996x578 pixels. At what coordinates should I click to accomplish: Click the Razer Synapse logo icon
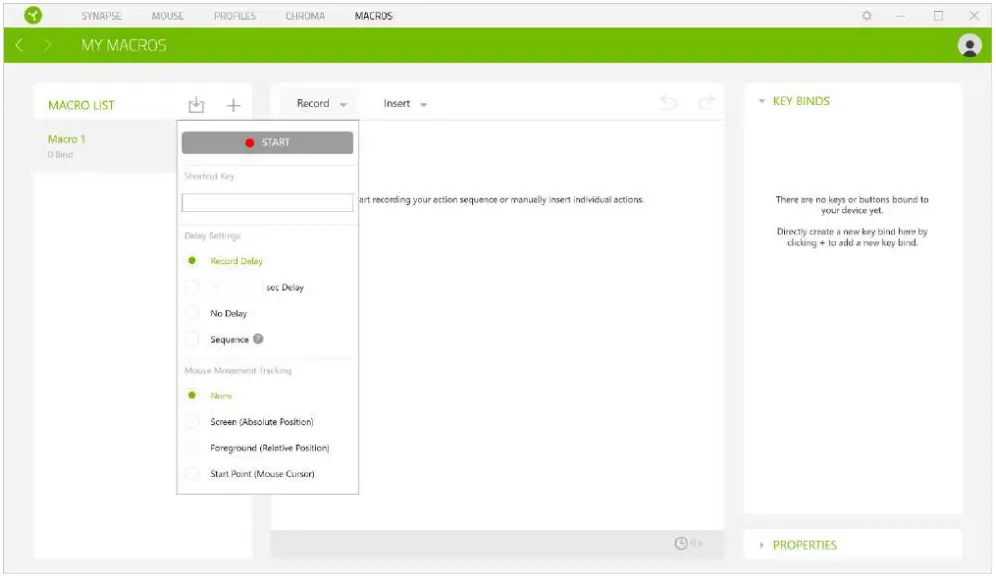(33, 15)
